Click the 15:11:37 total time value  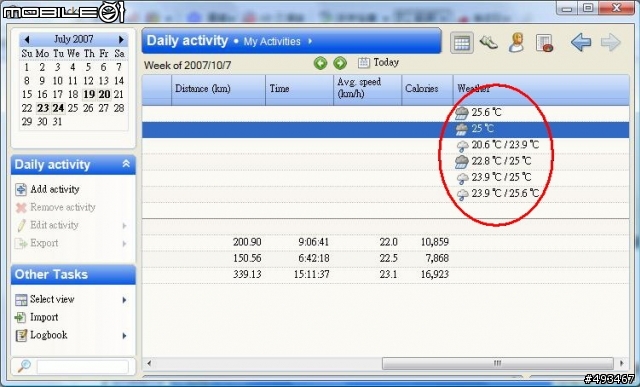(x=311, y=274)
